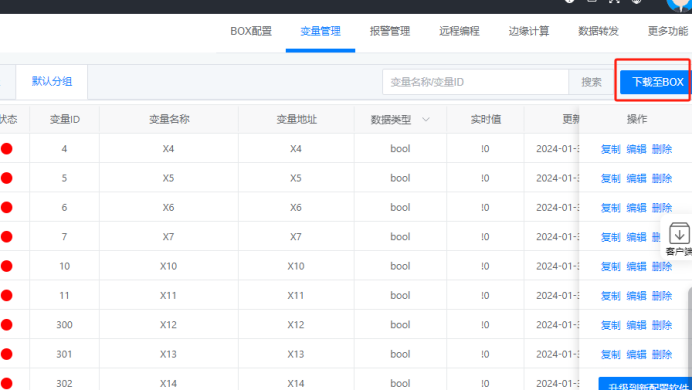
Task: Select realtime value !0 in X11 row
Action: [485, 296]
